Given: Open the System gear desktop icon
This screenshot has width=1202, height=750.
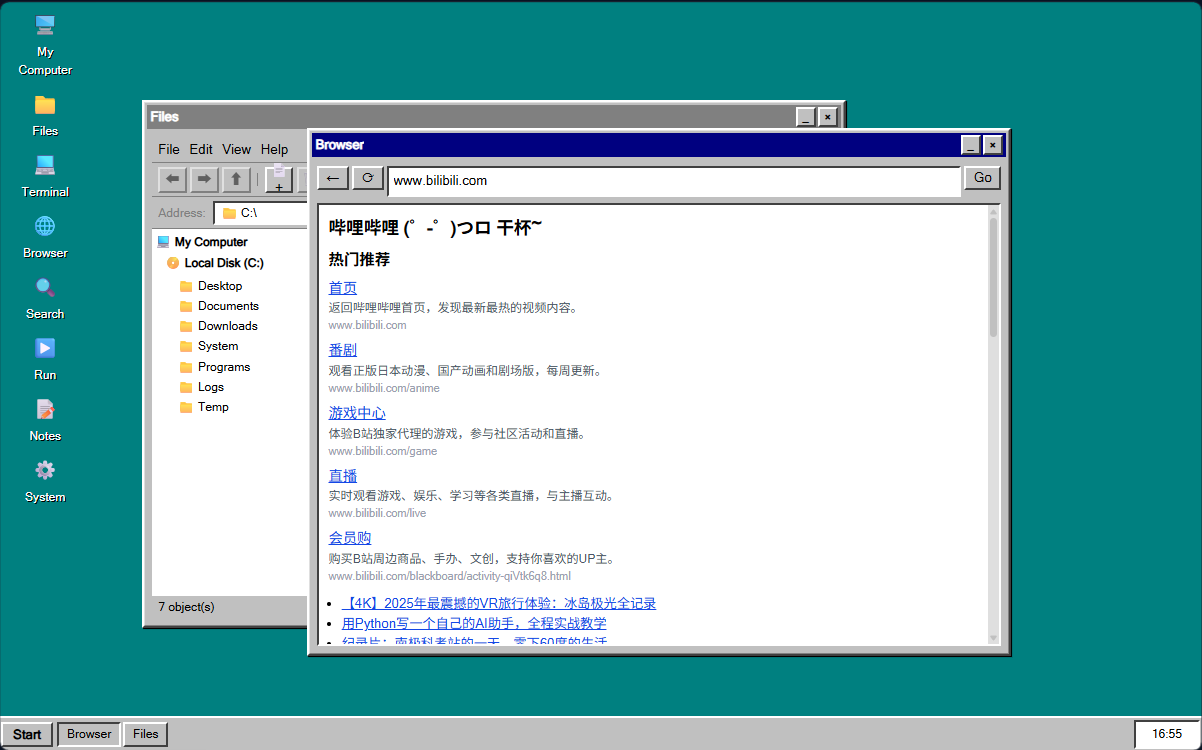Looking at the screenshot, I should [45, 481].
